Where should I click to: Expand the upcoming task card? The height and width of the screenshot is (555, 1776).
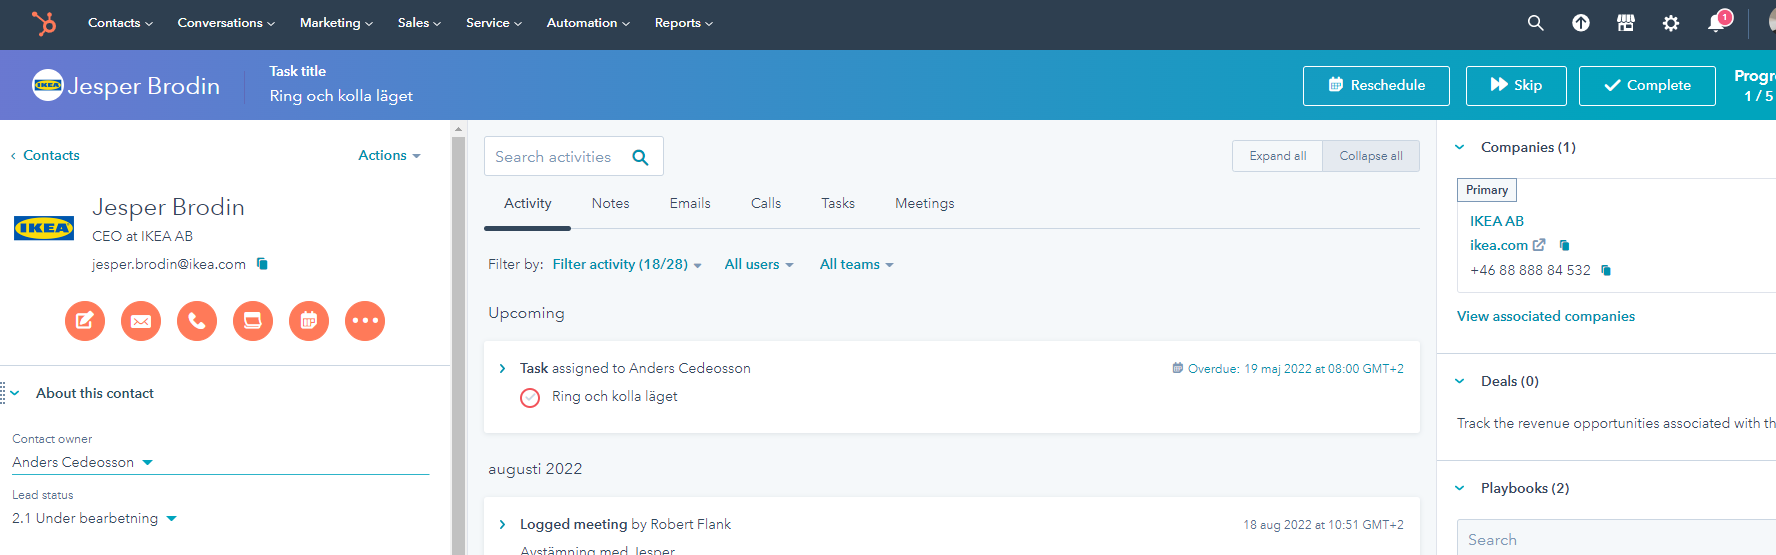[502, 369]
